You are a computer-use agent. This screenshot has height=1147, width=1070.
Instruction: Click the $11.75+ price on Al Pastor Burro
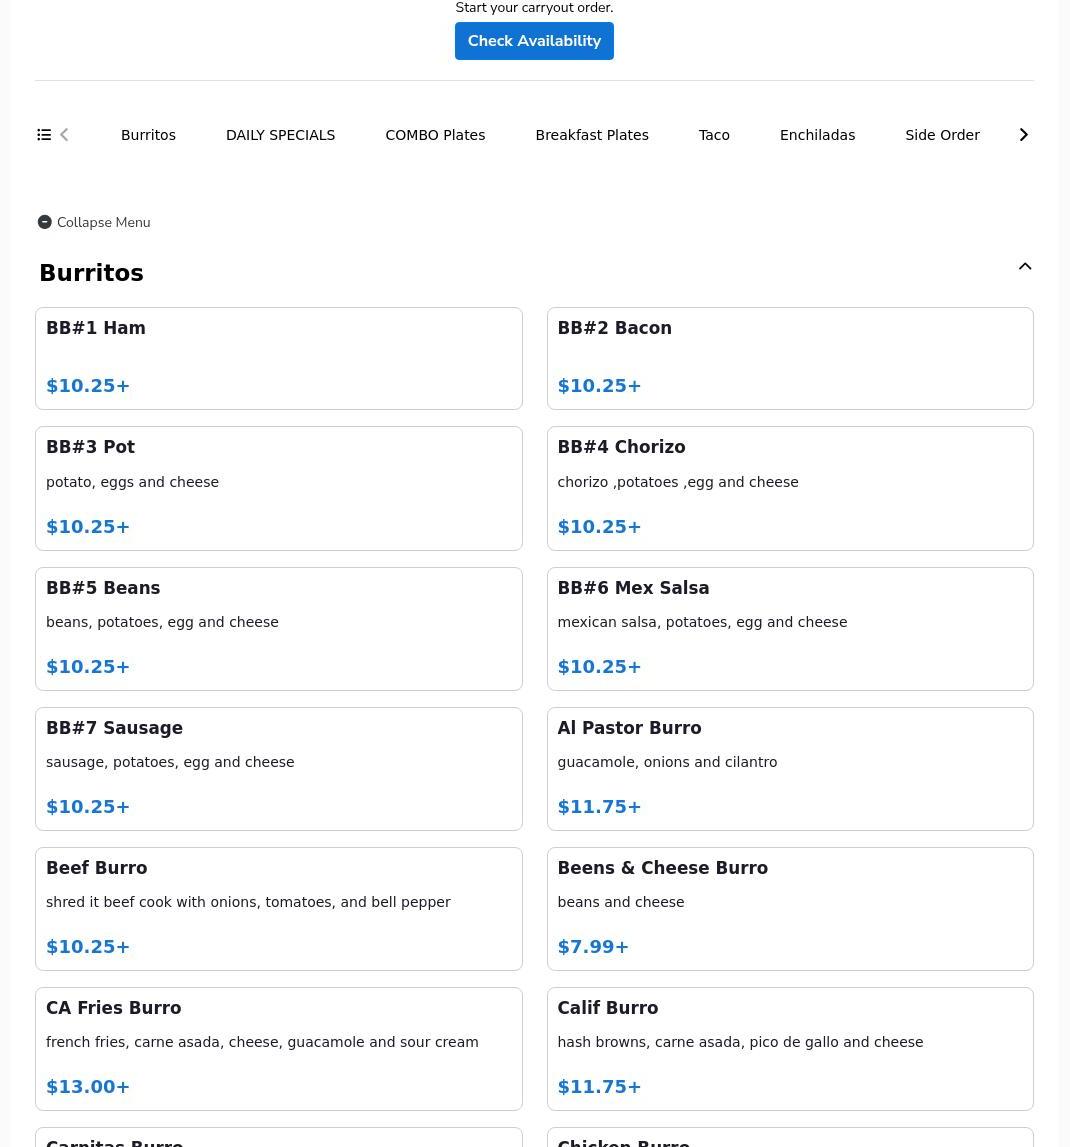599,807
